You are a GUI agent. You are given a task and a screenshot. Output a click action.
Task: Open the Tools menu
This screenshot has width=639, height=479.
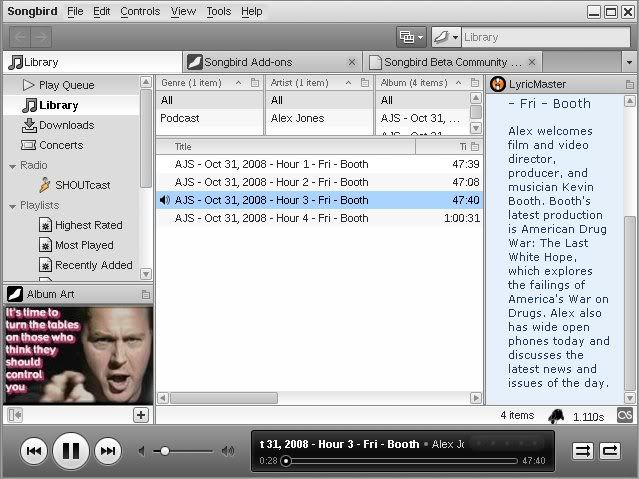click(x=218, y=11)
